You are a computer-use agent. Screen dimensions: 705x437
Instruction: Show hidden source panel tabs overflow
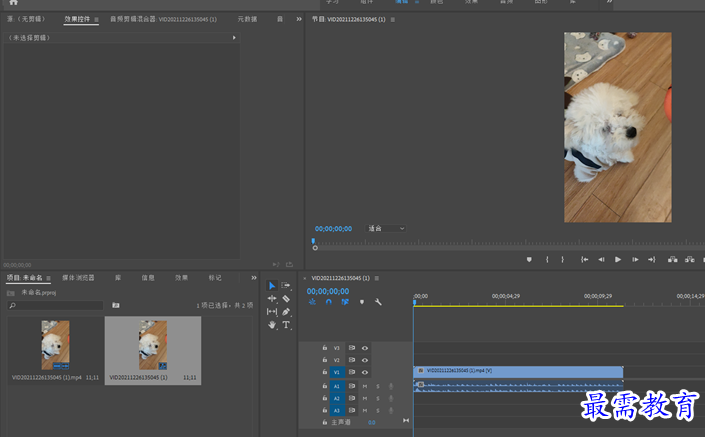coord(299,19)
